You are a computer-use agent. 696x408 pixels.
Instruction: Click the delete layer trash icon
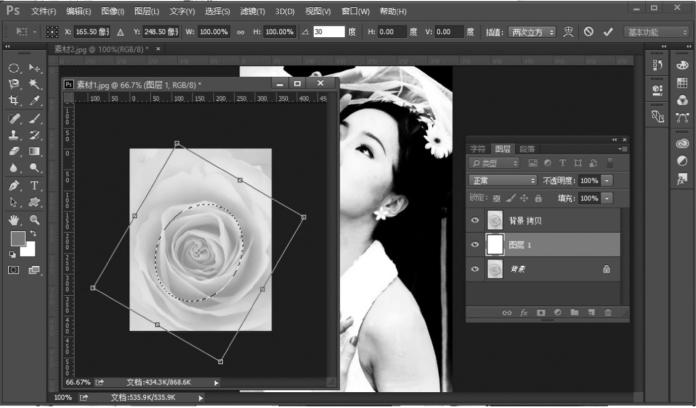(x=608, y=313)
